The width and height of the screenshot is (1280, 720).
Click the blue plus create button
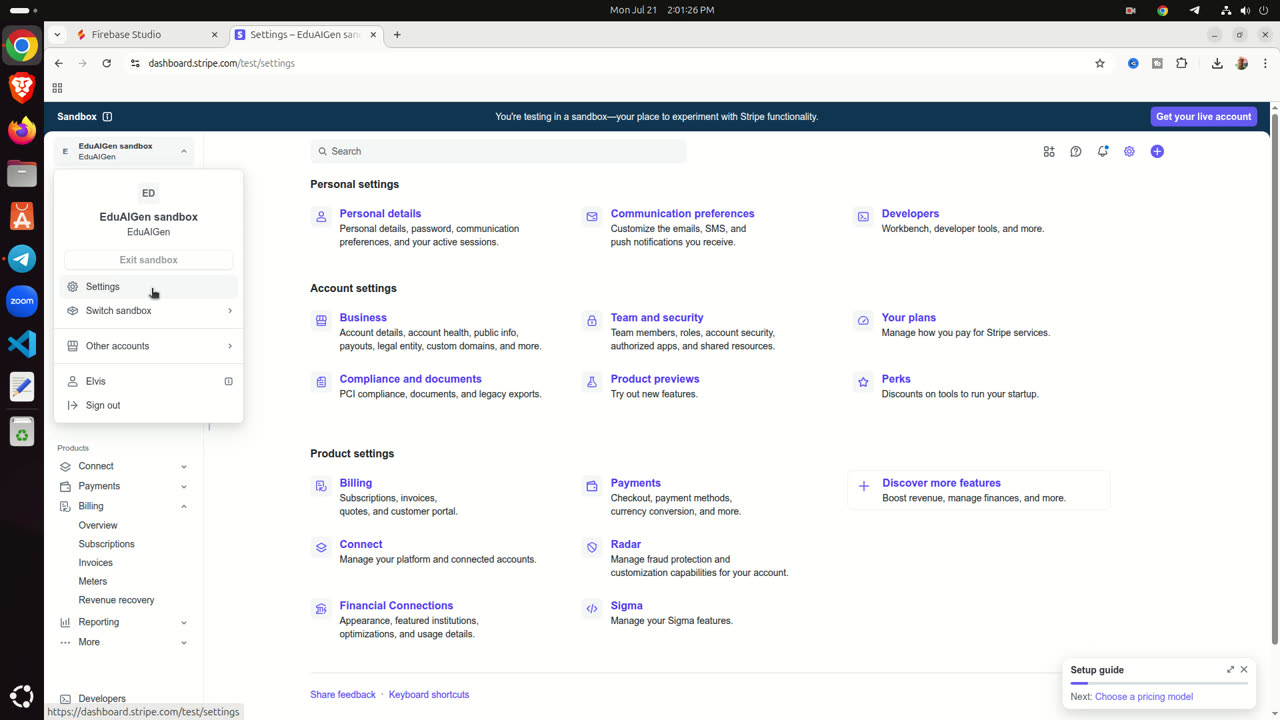click(x=1157, y=152)
